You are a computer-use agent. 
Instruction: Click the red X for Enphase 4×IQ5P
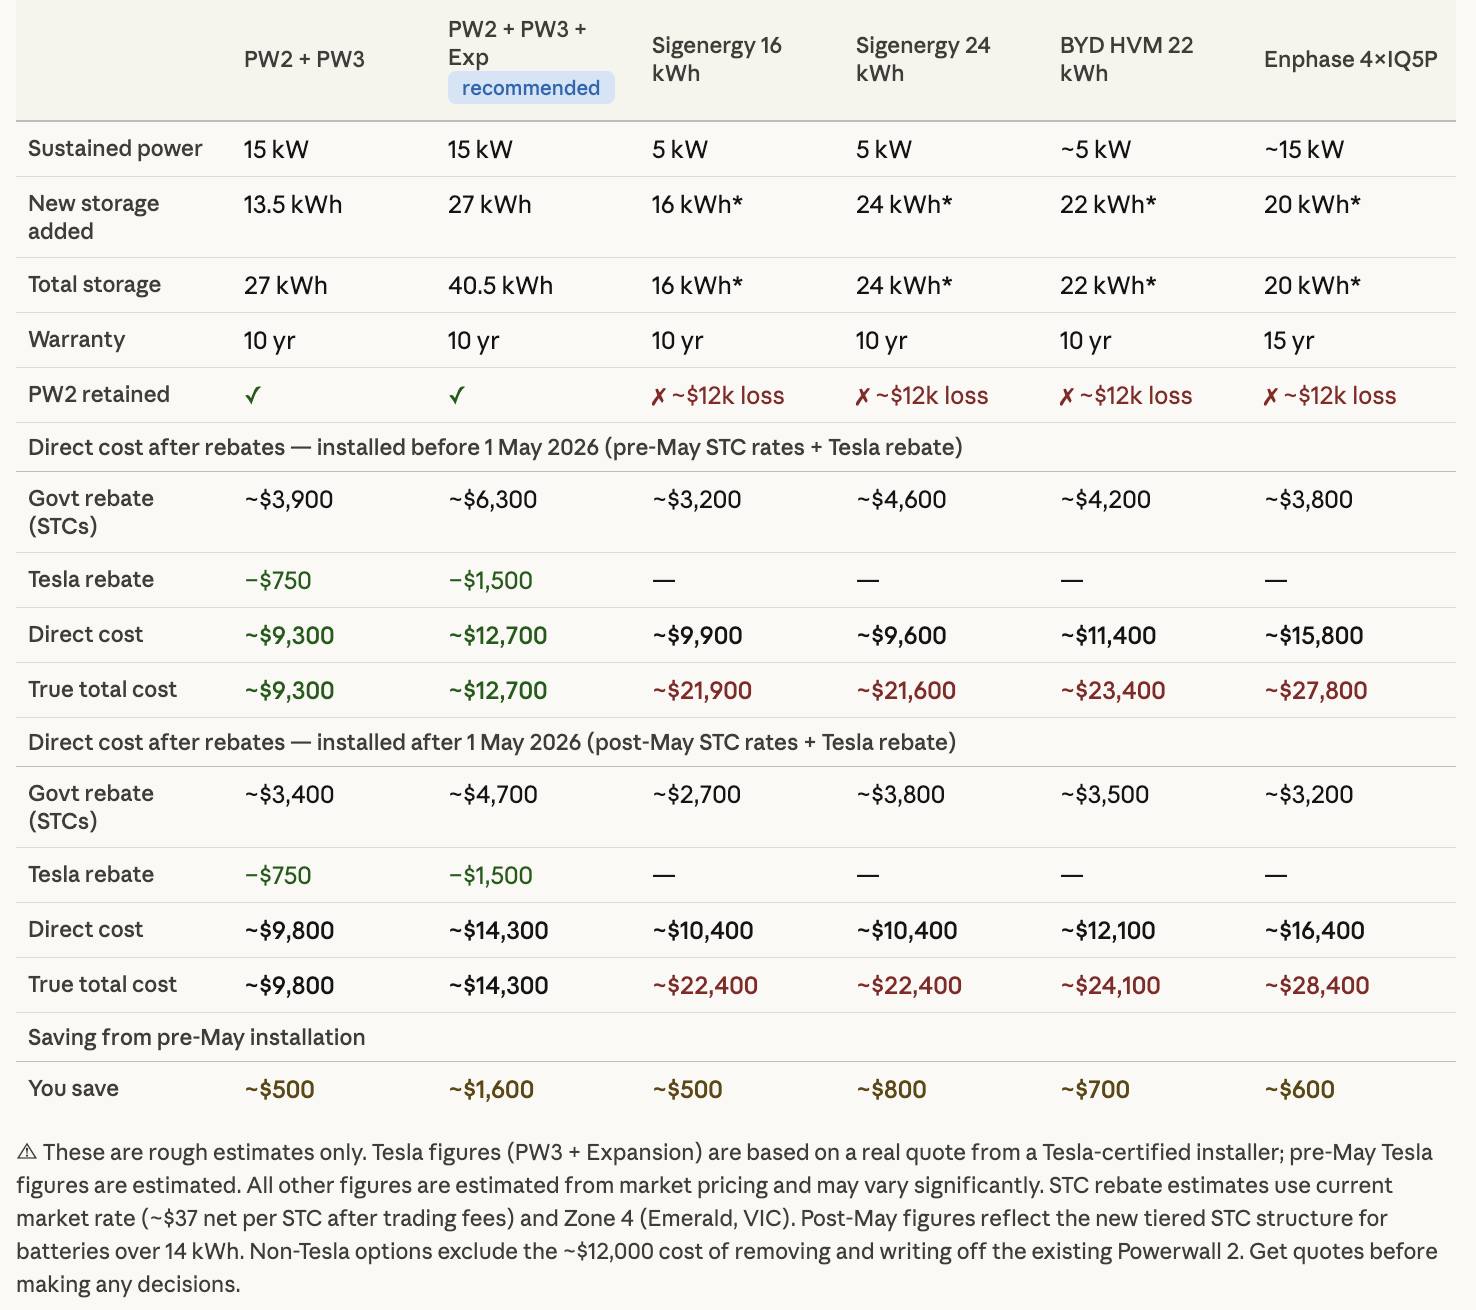click(1270, 397)
